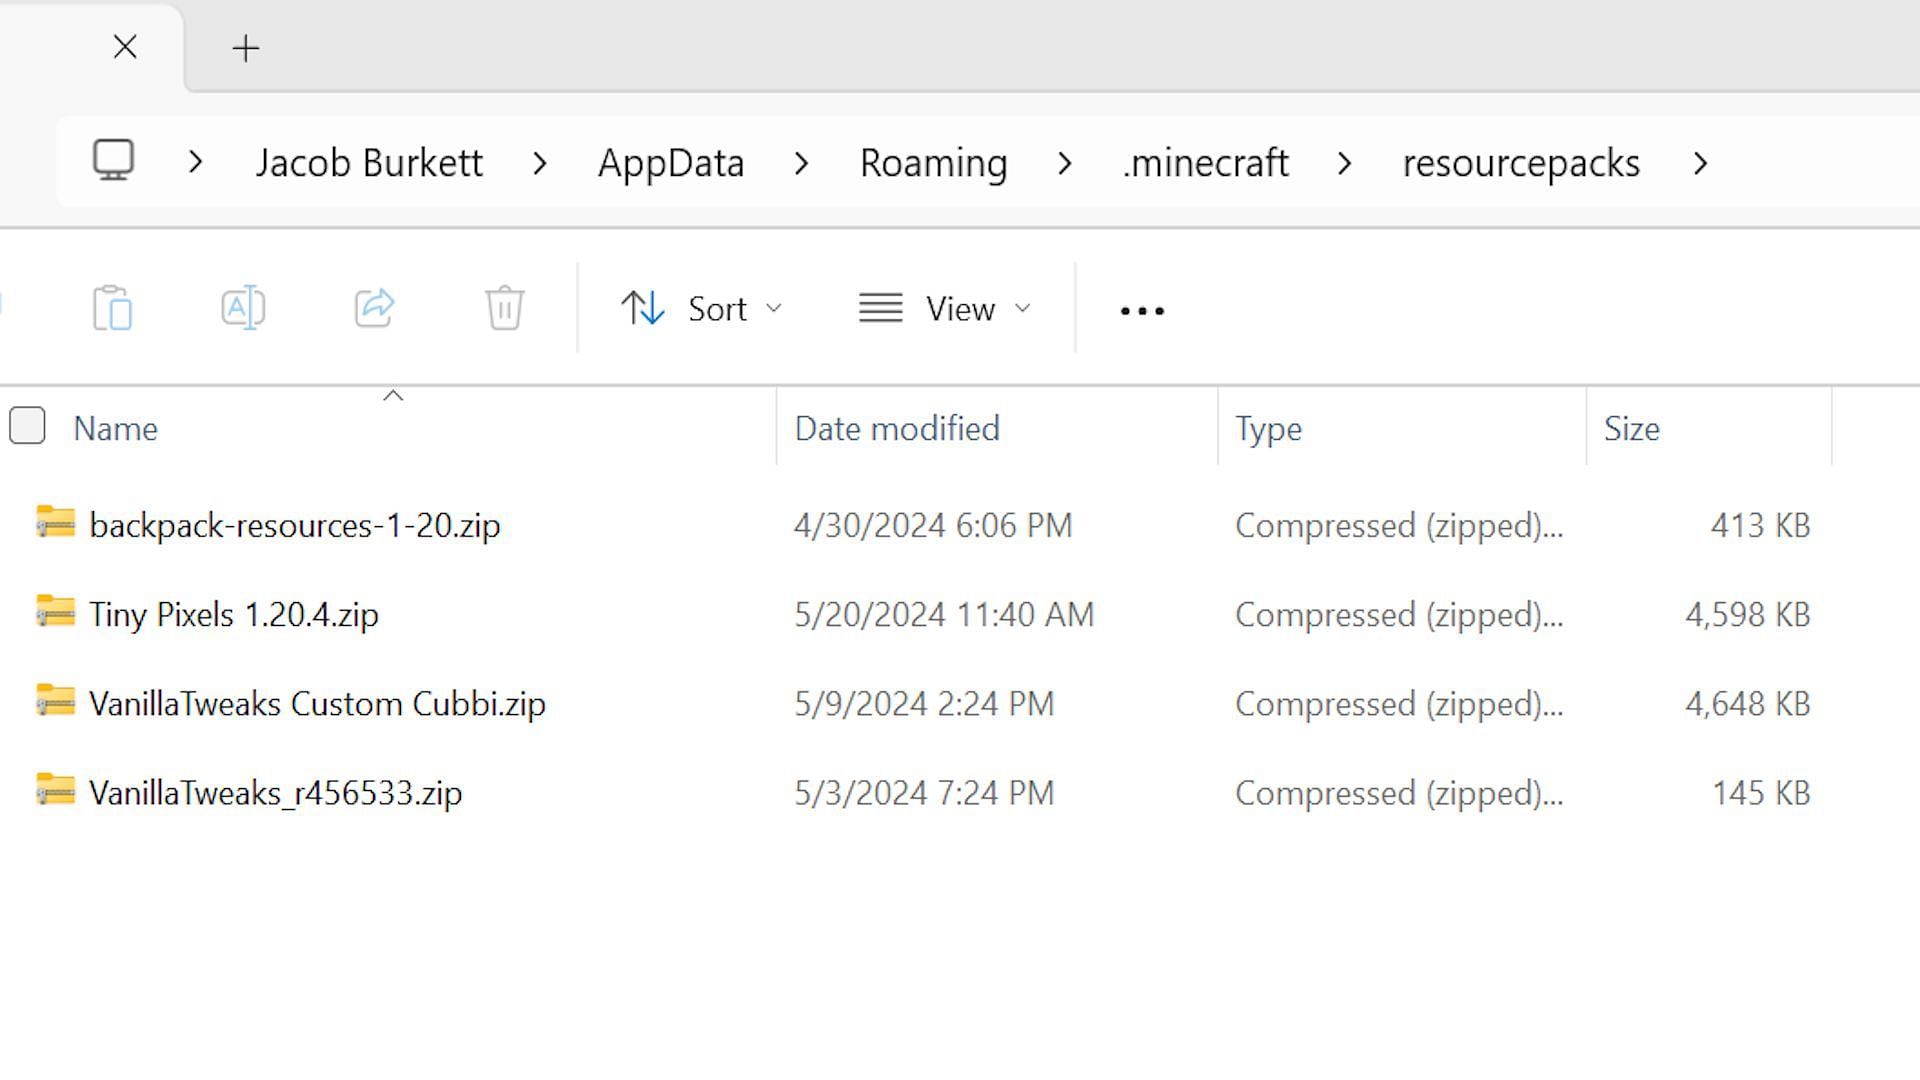Click Type cell of VanillaTweaks_r456533 row
The width and height of the screenshot is (1920, 1080).
pos(1399,793)
